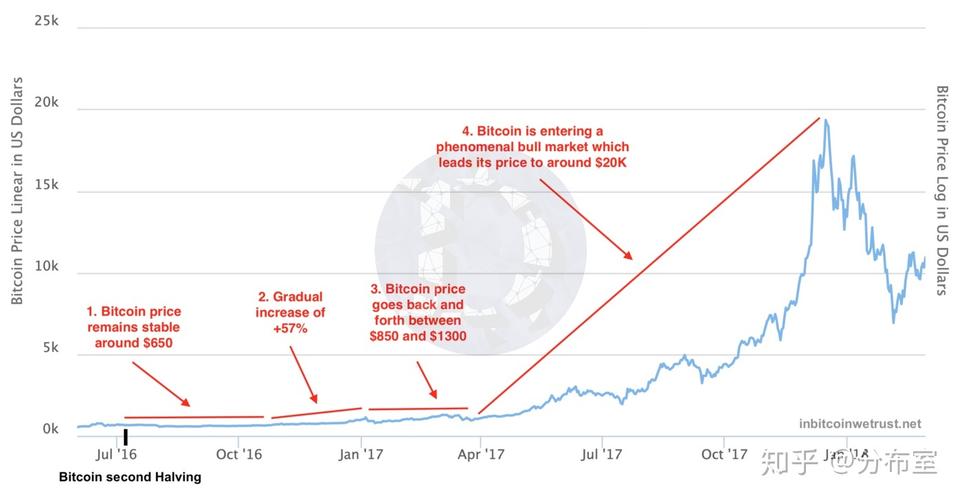This screenshot has width=962, height=500.
Task: Click the "10k" y-axis label
Action: (47, 267)
